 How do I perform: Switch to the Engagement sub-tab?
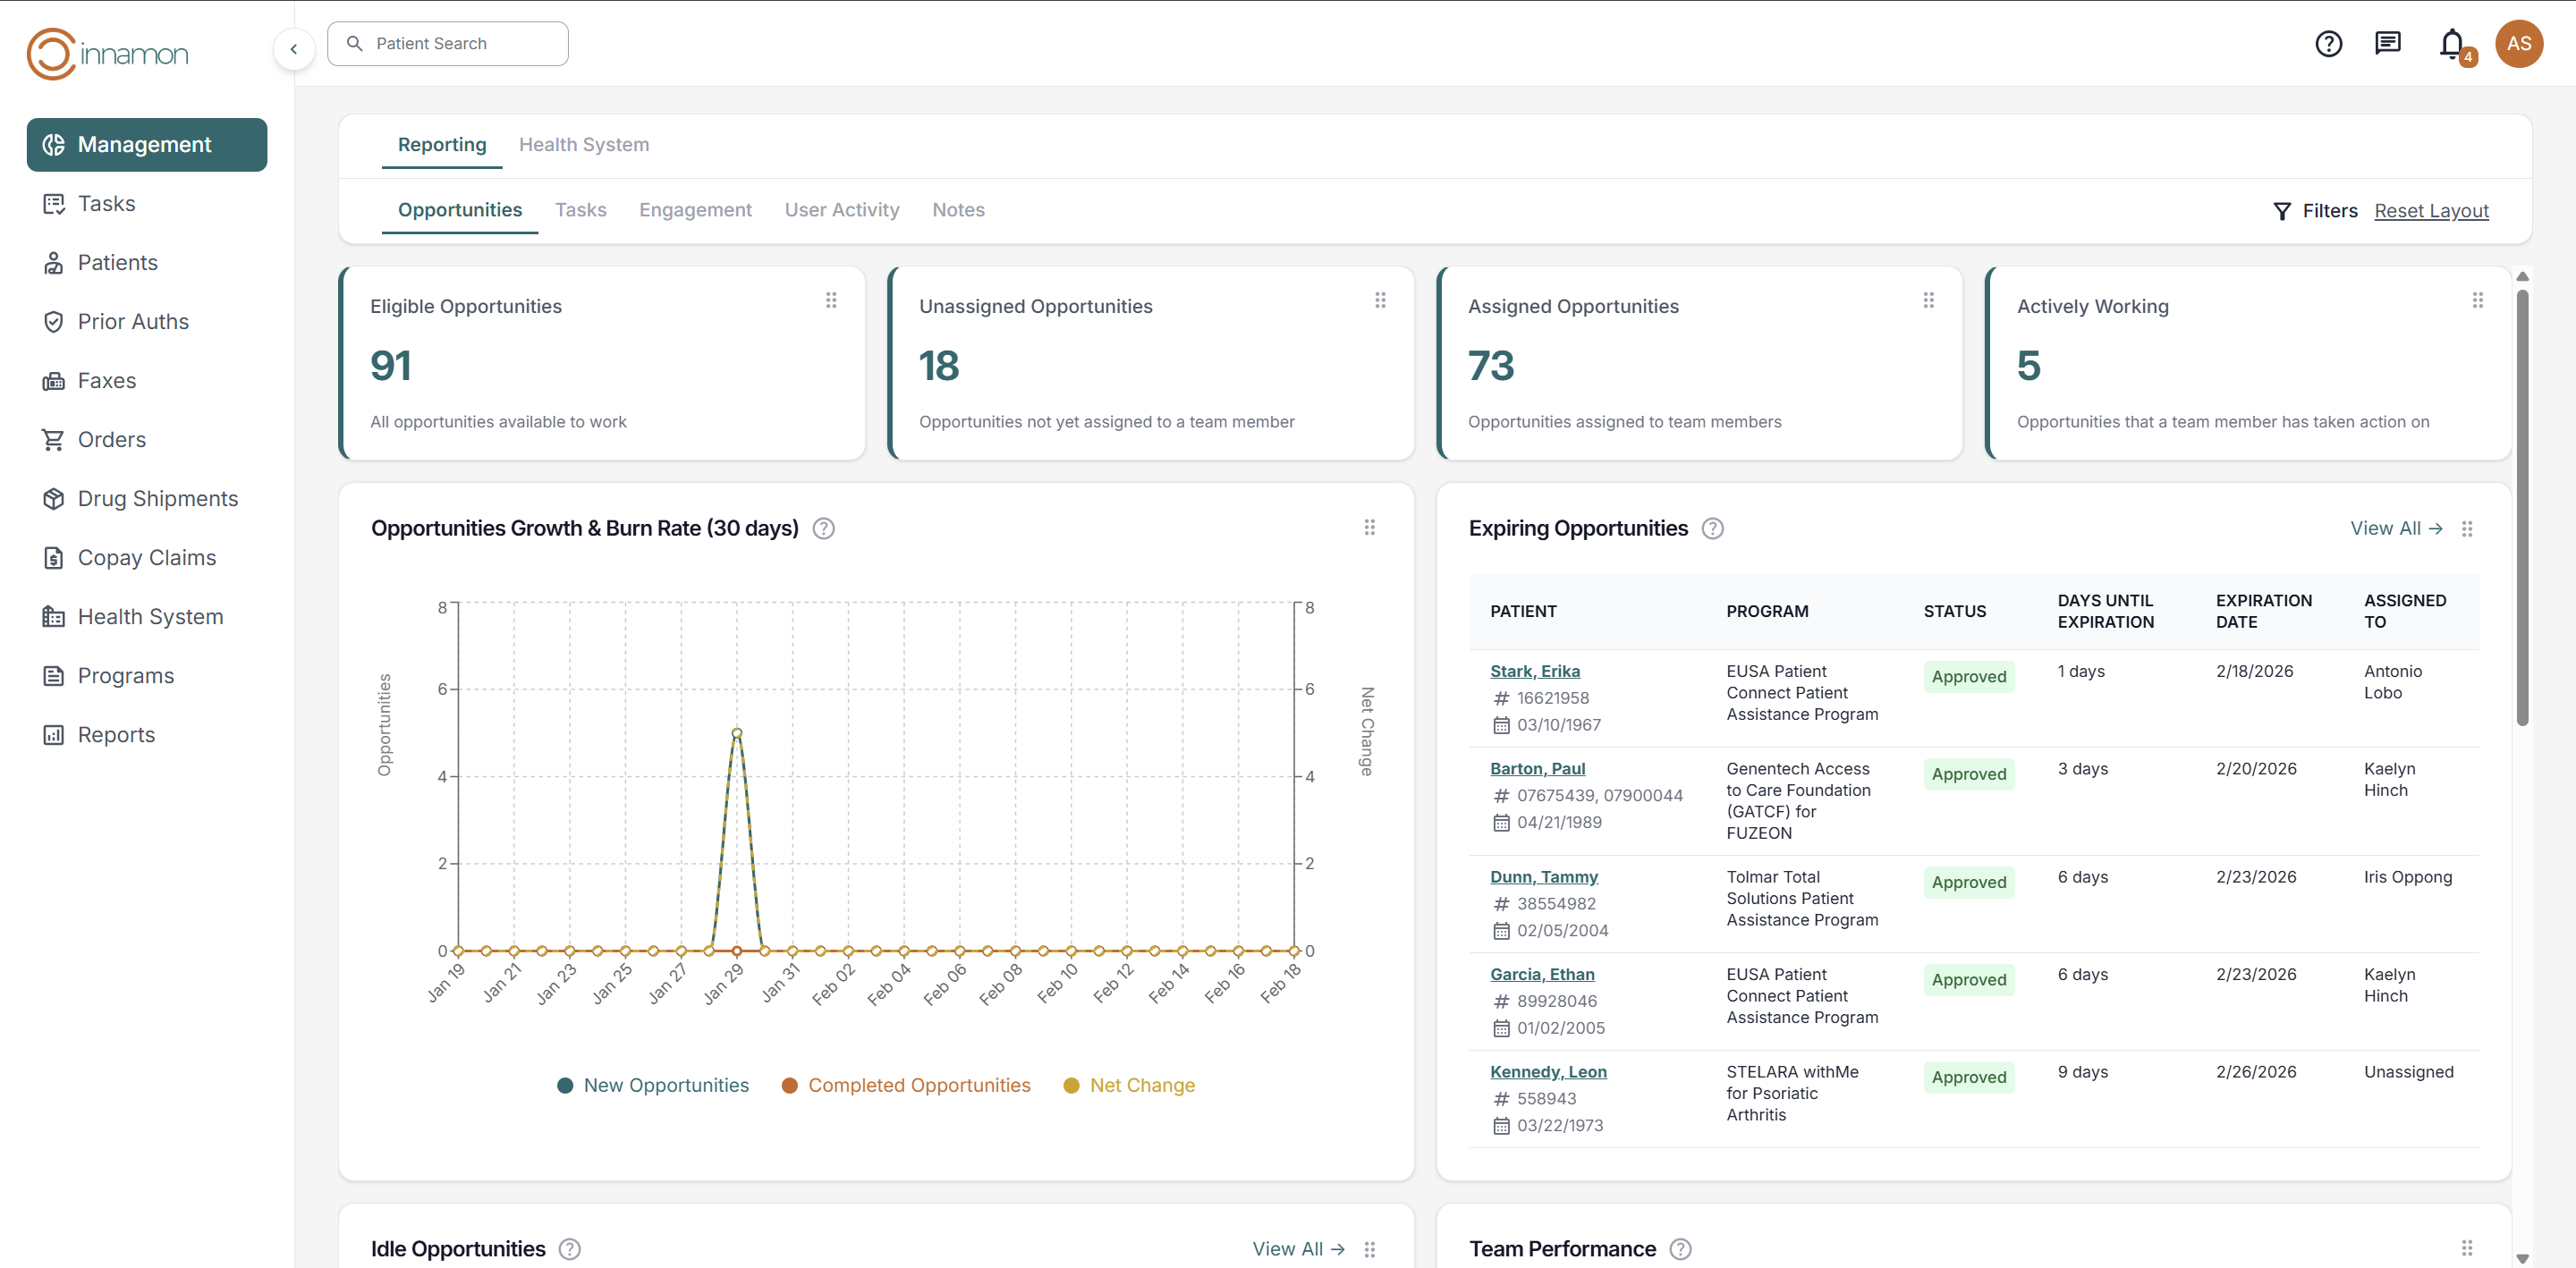coord(695,210)
